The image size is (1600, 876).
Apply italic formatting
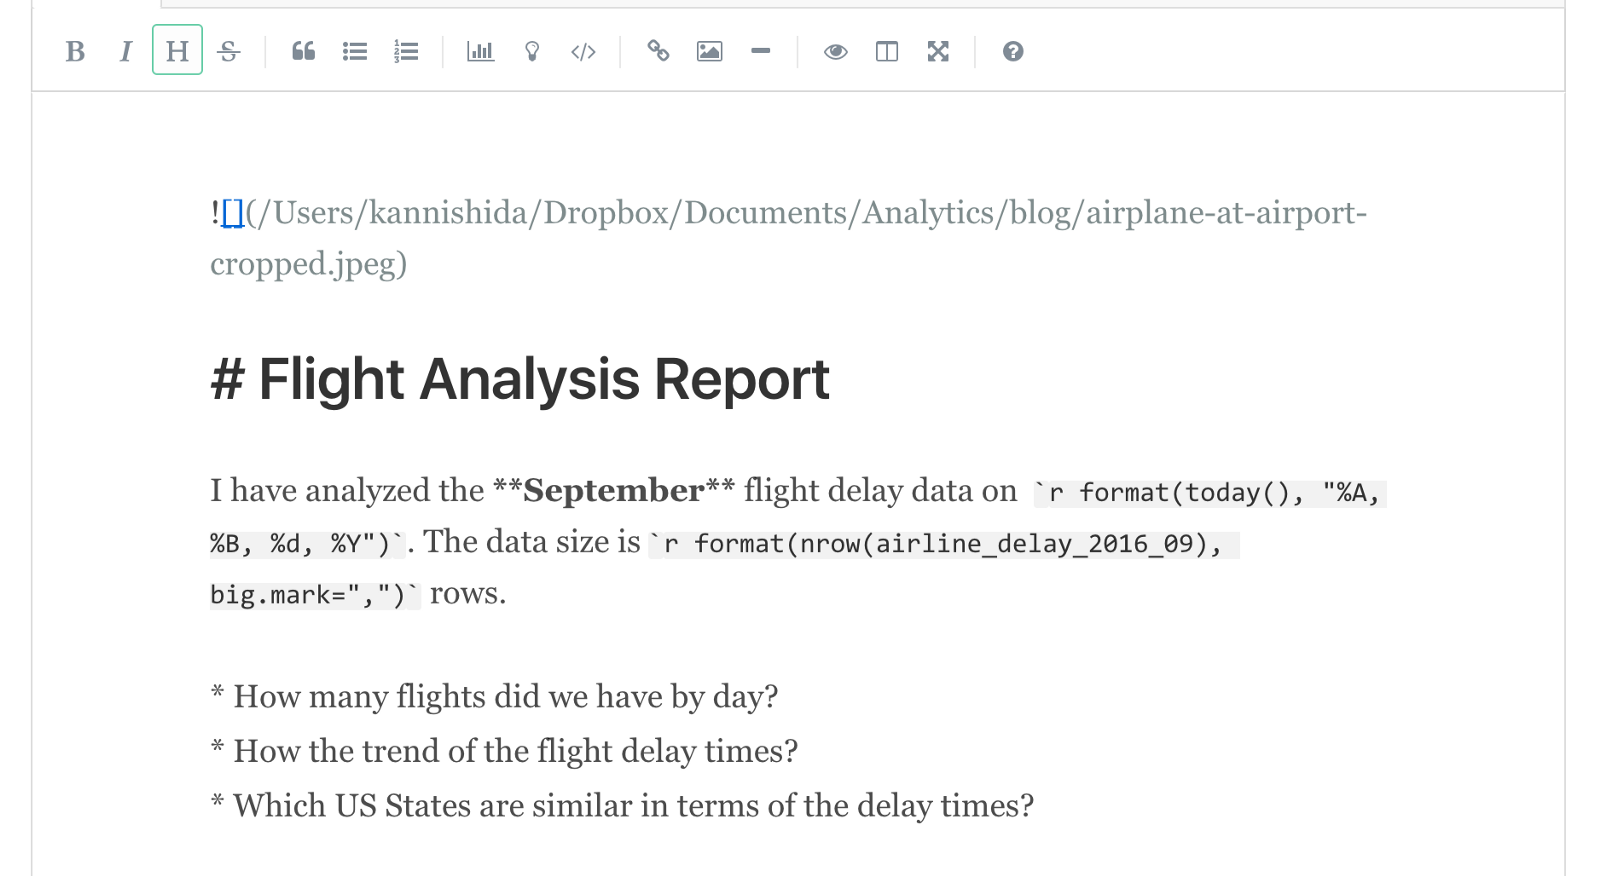pos(125,51)
